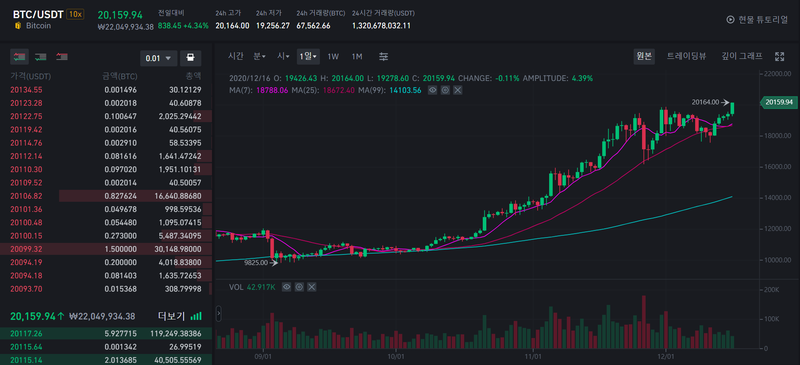Open the 분 minute interval dropdown
Screen dimensions: 800x365
260,57
